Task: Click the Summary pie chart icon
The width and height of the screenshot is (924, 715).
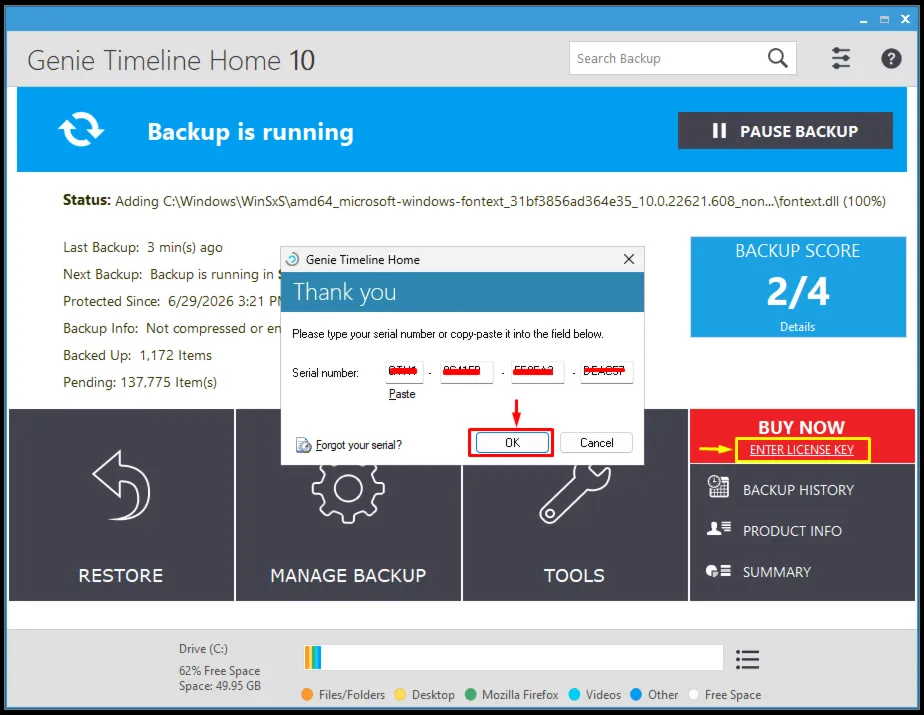Action: click(718, 571)
